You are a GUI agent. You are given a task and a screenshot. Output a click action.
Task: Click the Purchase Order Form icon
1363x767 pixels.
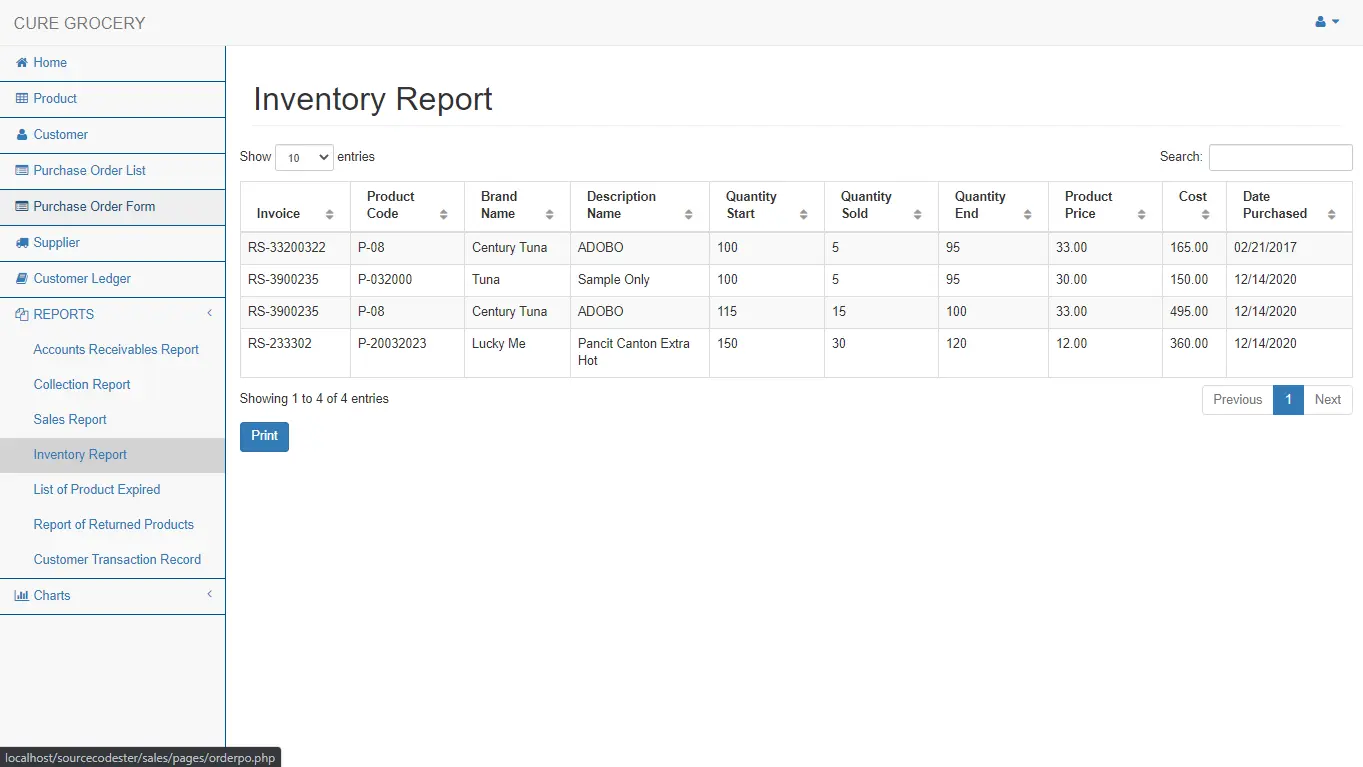pyautogui.click(x=22, y=207)
